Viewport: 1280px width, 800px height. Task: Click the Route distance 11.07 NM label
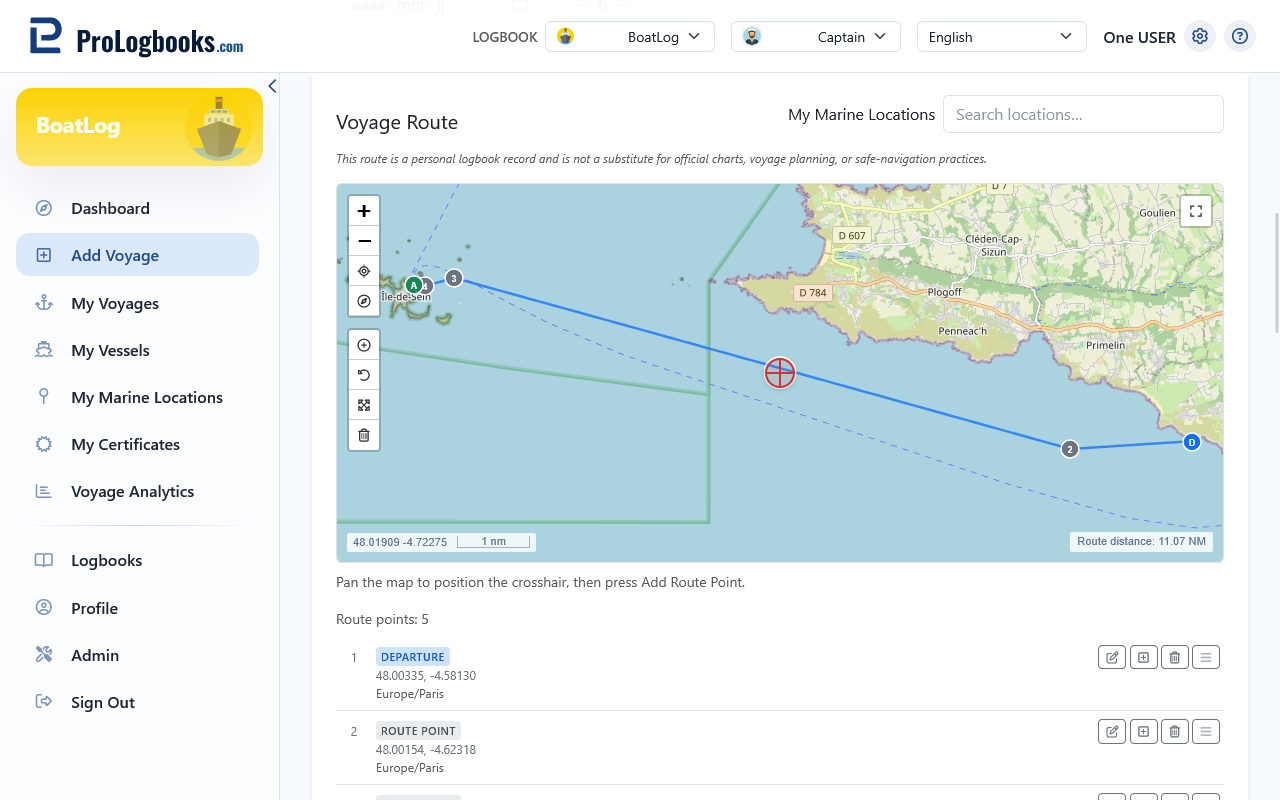pyautogui.click(x=1141, y=542)
